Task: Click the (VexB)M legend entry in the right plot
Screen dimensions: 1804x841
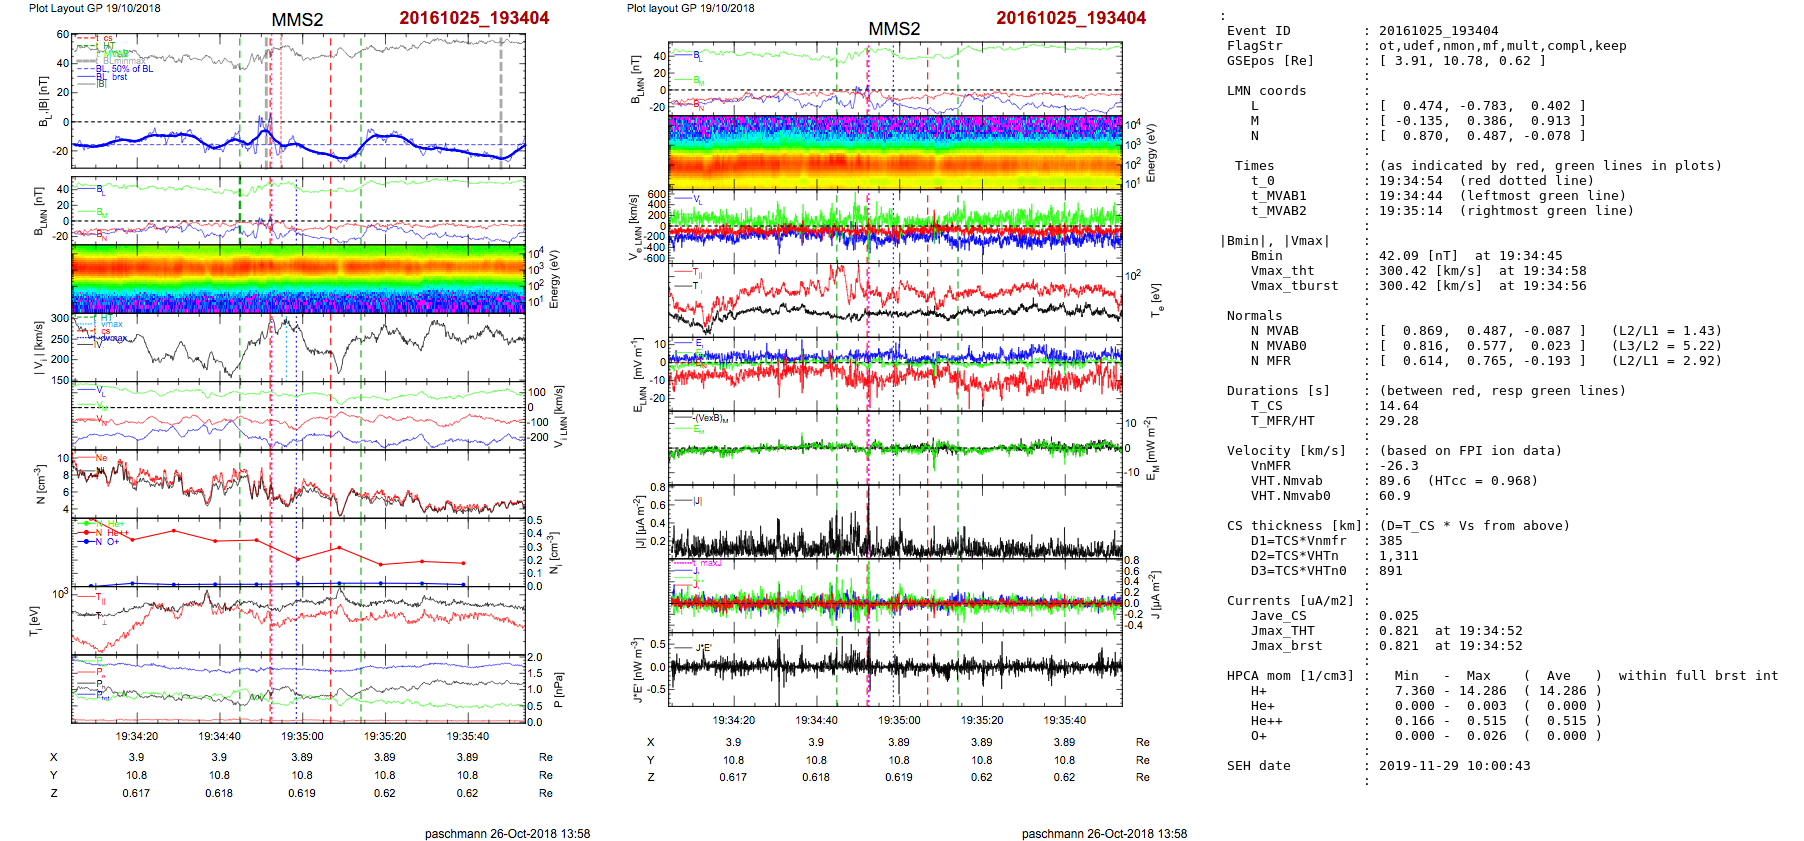Action: click(711, 418)
